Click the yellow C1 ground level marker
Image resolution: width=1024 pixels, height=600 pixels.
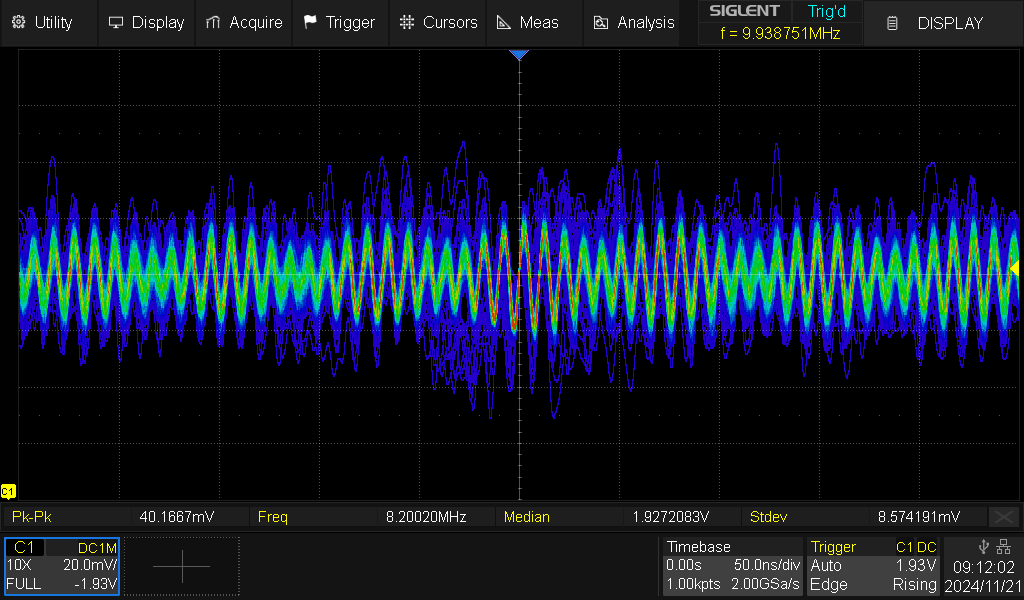pyautogui.click(x=8, y=491)
